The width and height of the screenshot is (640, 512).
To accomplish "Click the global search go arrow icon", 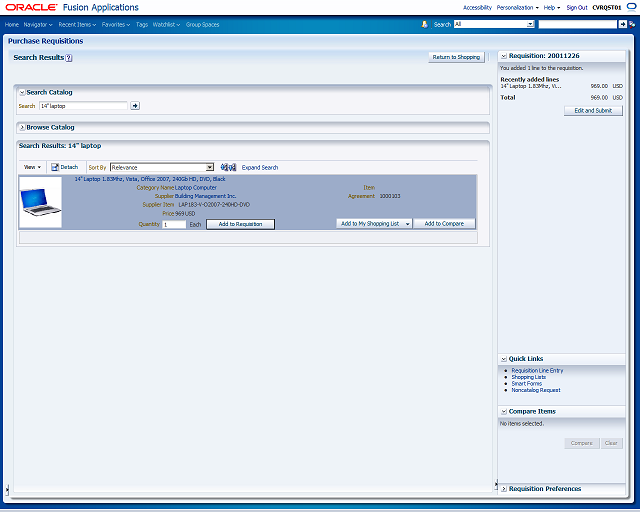I will click(622, 24).
